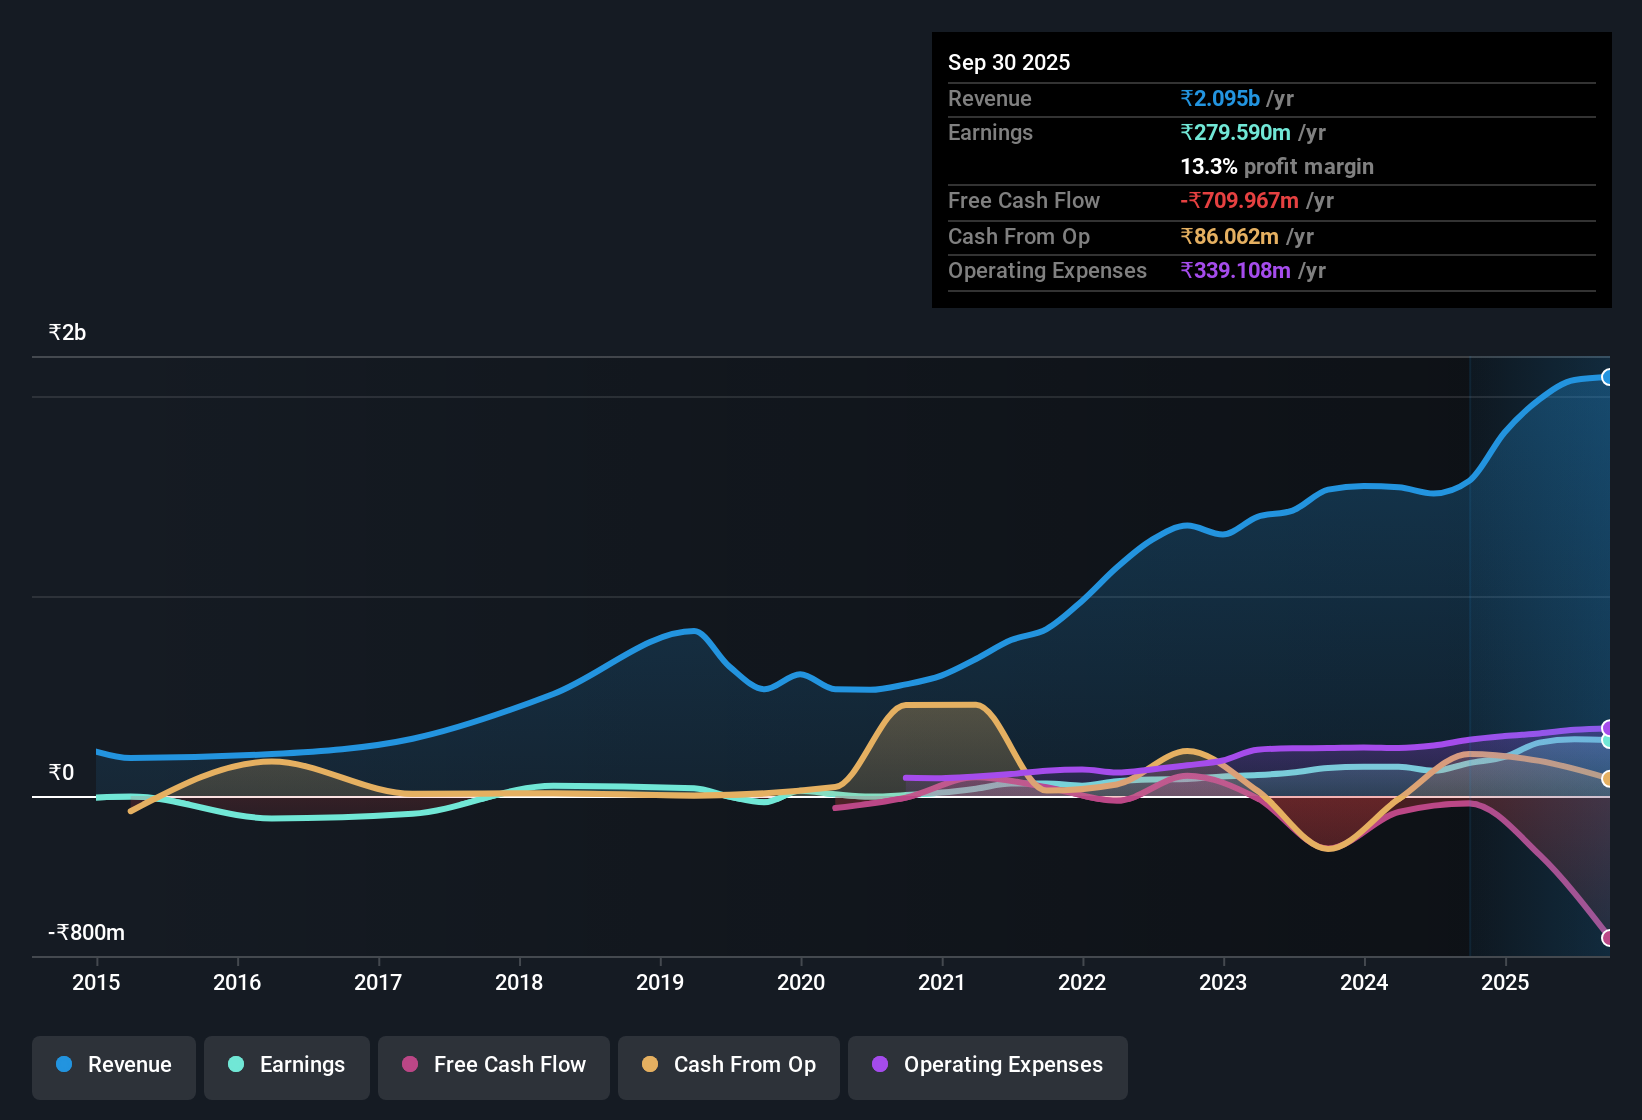Click the blue Revenue legend dot
Image resolution: width=1642 pixels, height=1120 pixels.
pyautogui.click(x=62, y=1065)
